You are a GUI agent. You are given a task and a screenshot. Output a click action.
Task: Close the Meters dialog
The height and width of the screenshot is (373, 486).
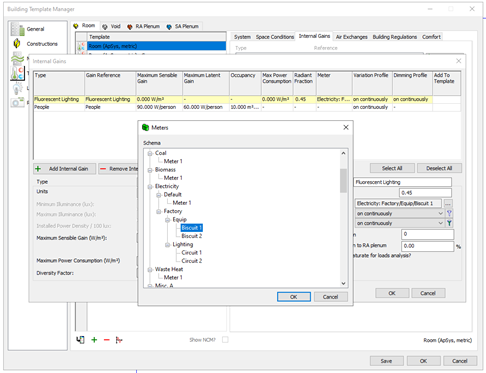click(x=346, y=127)
